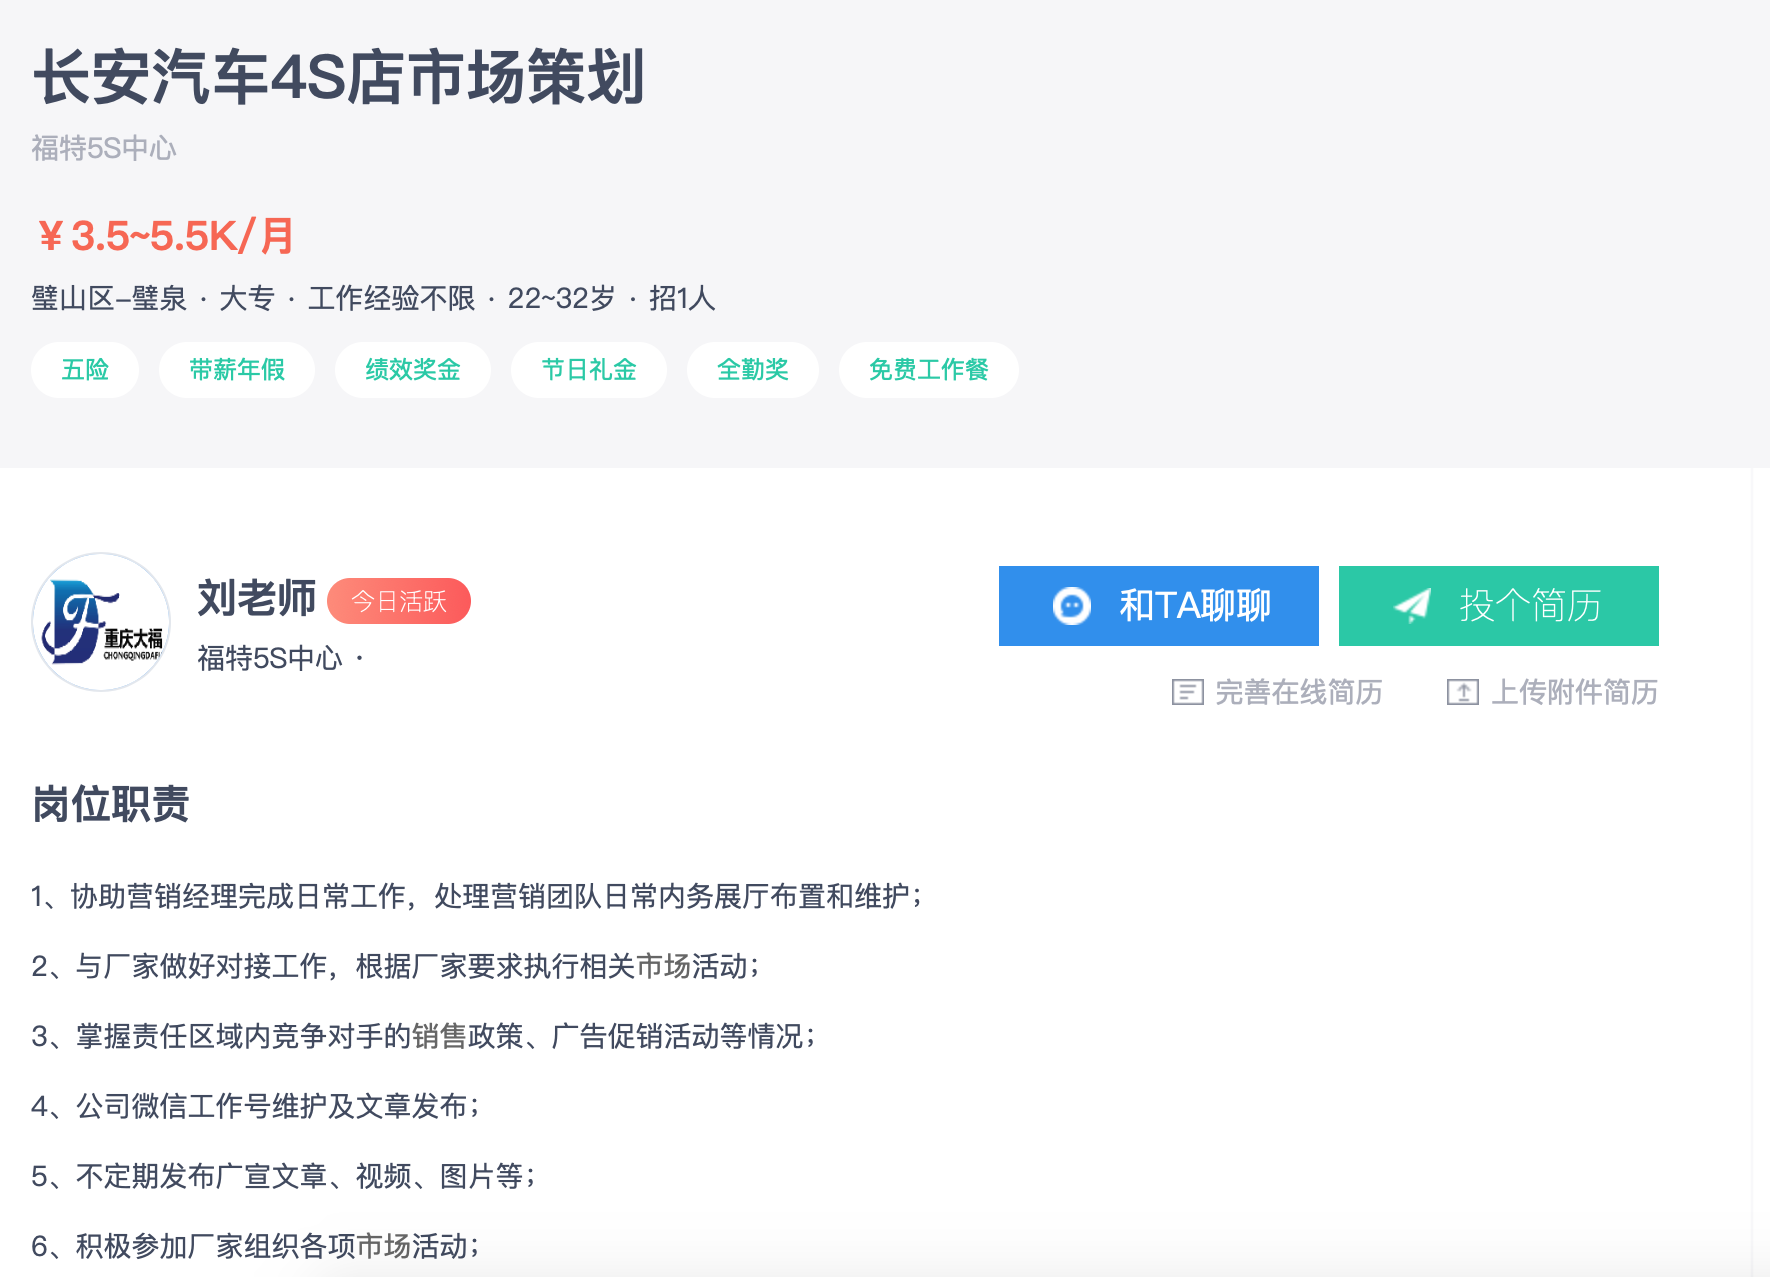The image size is (1770, 1277).
Task: Click the 岗位职责 heading
Action: click(x=111, y=804)
